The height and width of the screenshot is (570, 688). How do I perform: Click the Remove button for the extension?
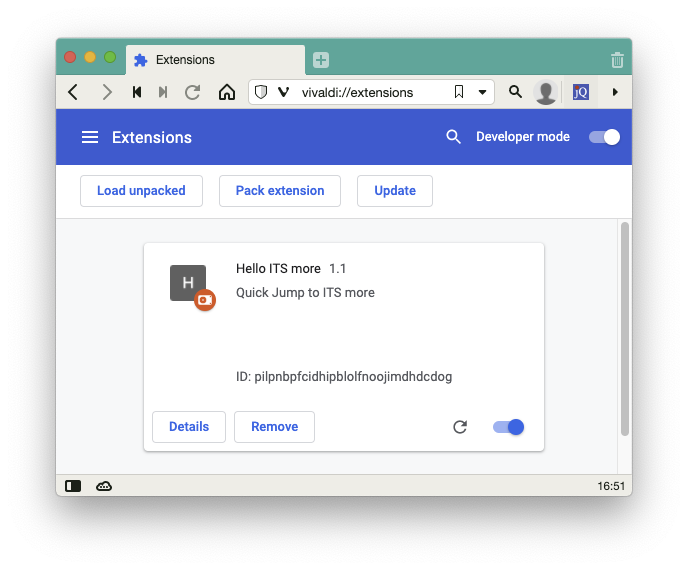pyautogui.click(x=274, y=427)
